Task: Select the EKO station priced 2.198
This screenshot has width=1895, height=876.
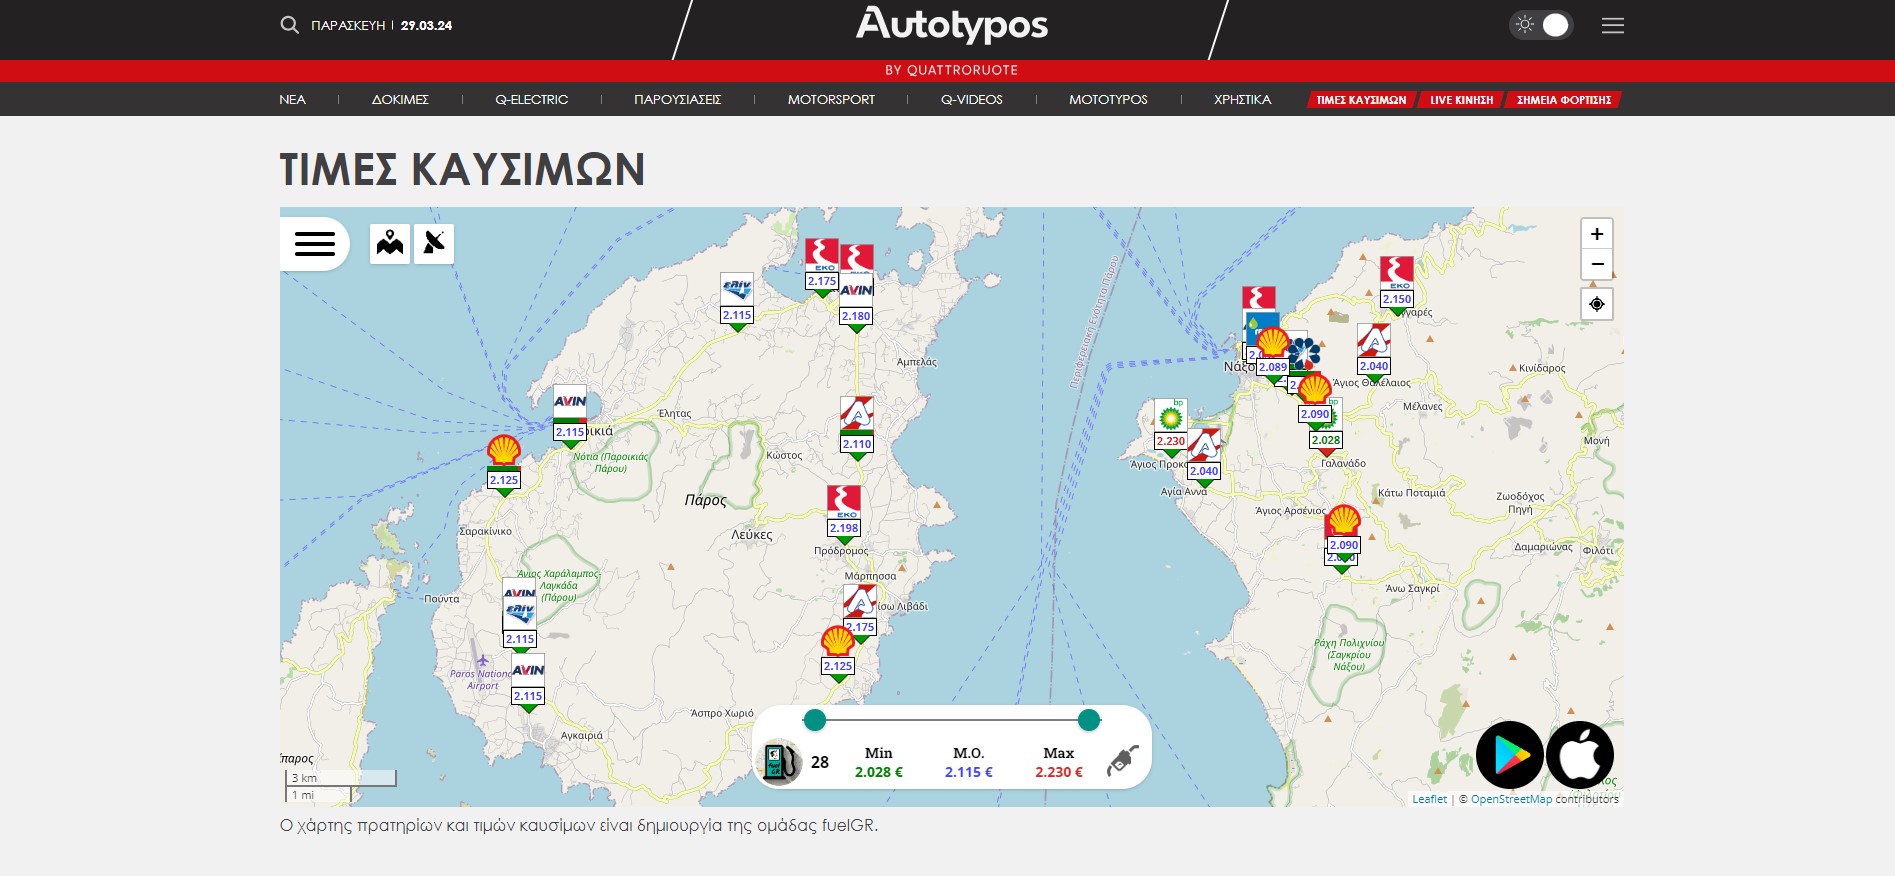Action: [844, 513]
